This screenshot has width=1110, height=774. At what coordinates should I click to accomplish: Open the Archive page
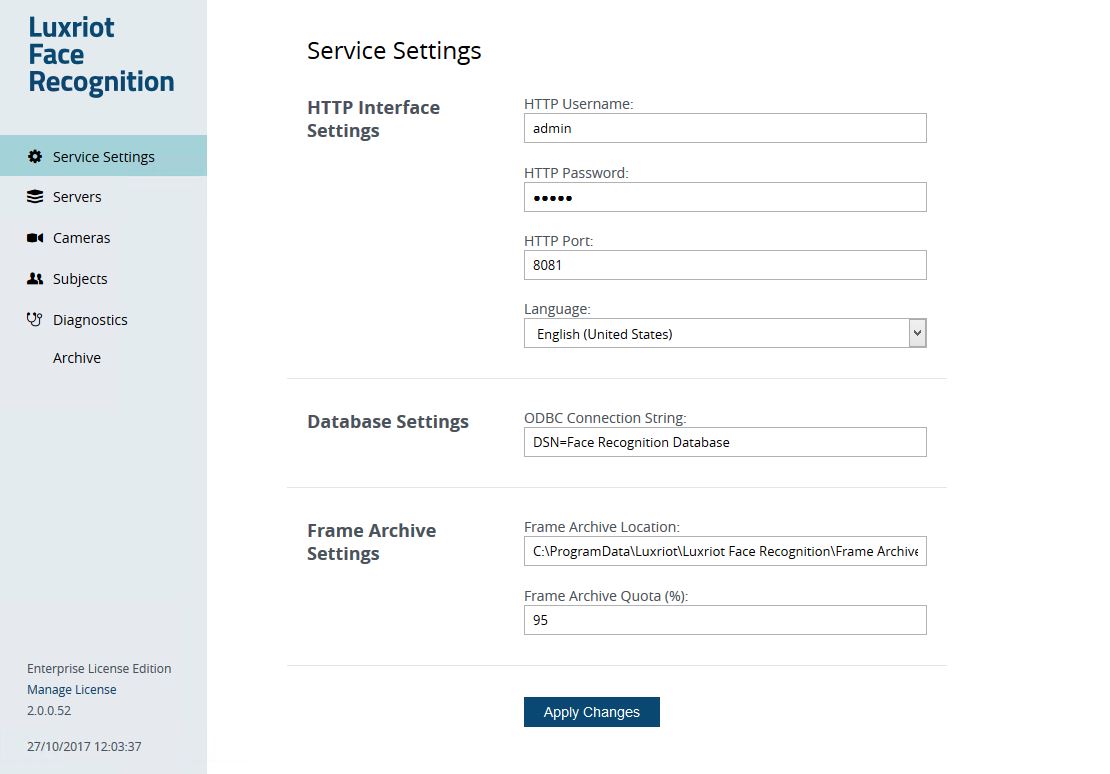(x=76, y=358)
